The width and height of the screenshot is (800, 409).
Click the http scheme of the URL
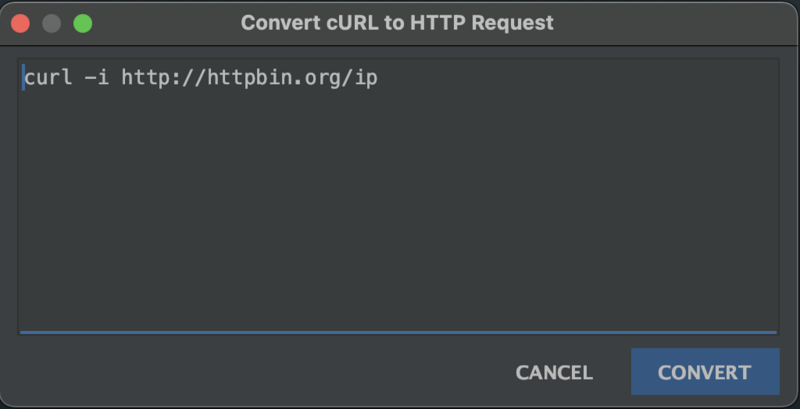pos(146,78)
